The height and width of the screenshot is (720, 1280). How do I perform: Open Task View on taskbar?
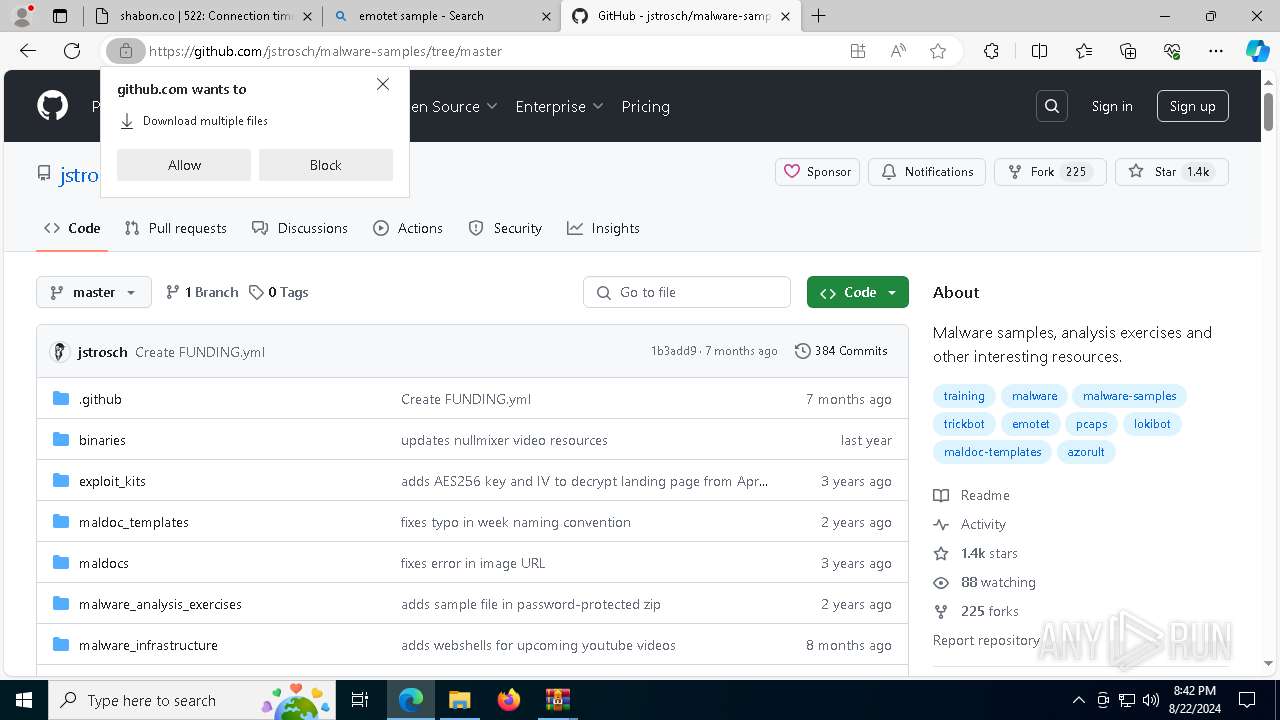point(361,700)
